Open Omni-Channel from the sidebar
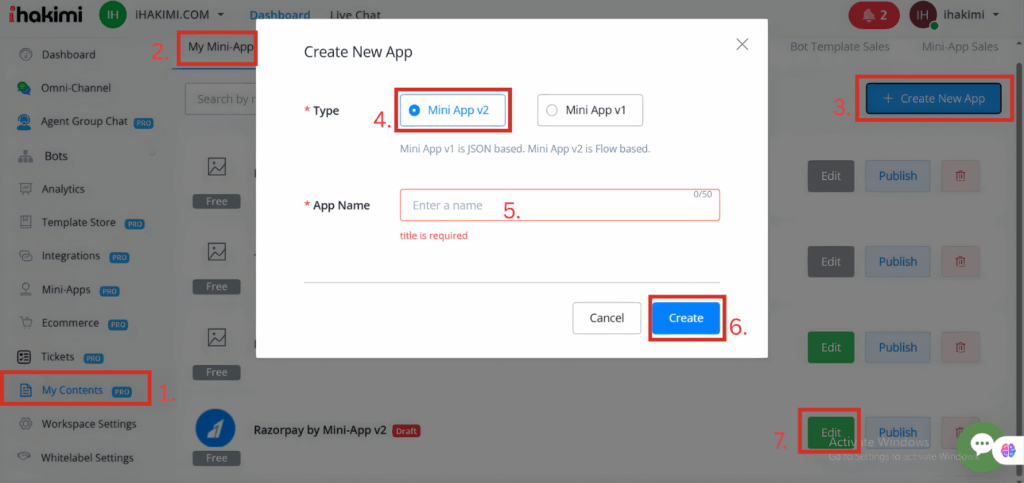1024x483 pixels. click(x=76, y=88)
